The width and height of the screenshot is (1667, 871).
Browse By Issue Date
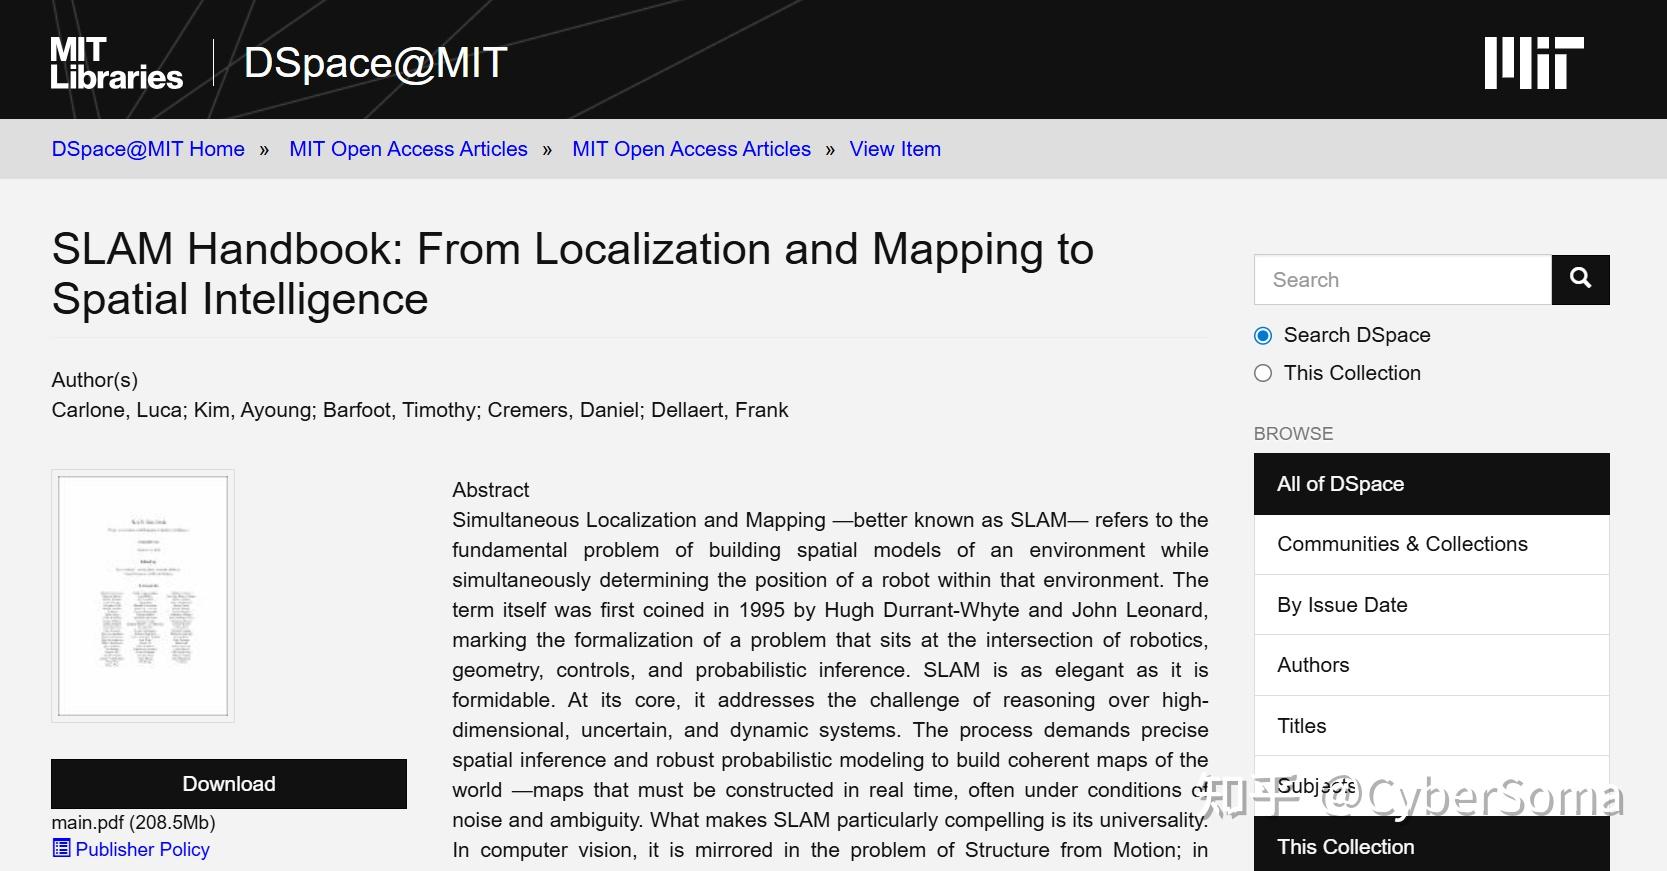pos(1431,605)
